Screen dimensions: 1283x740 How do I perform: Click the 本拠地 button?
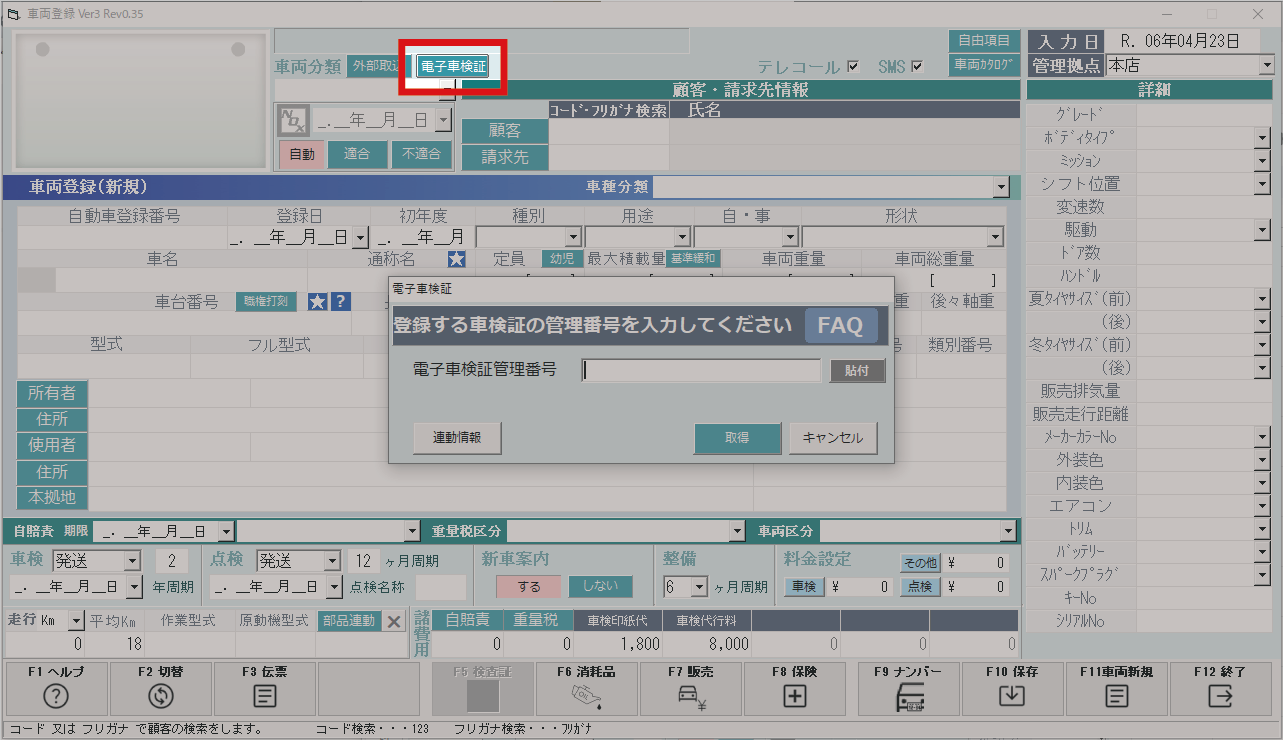point(52,497)
